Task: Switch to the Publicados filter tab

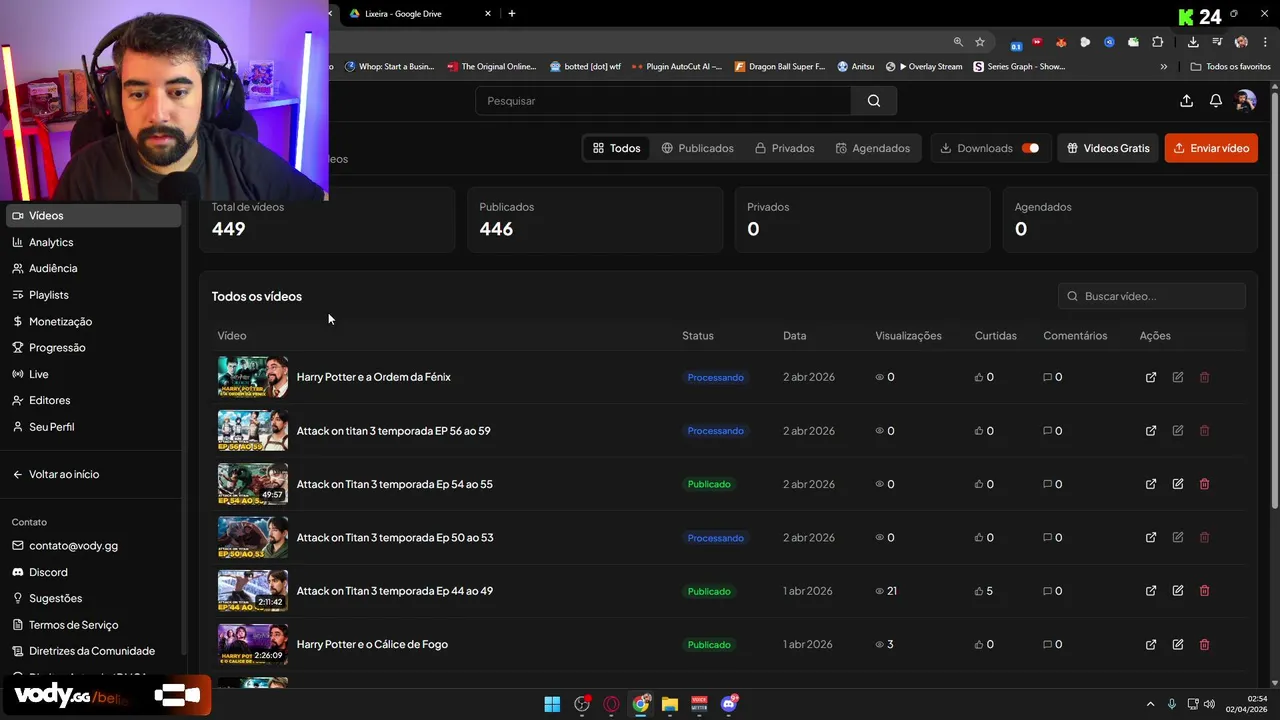Action: [x=697, y=148]
